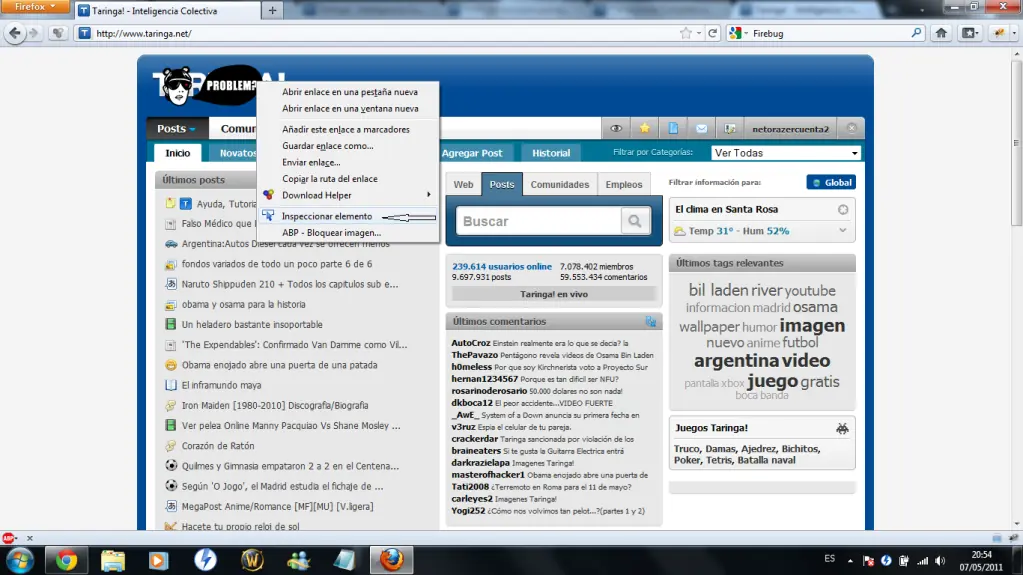Open the Historial tab
1023x575 pixels.
point(551,153)
